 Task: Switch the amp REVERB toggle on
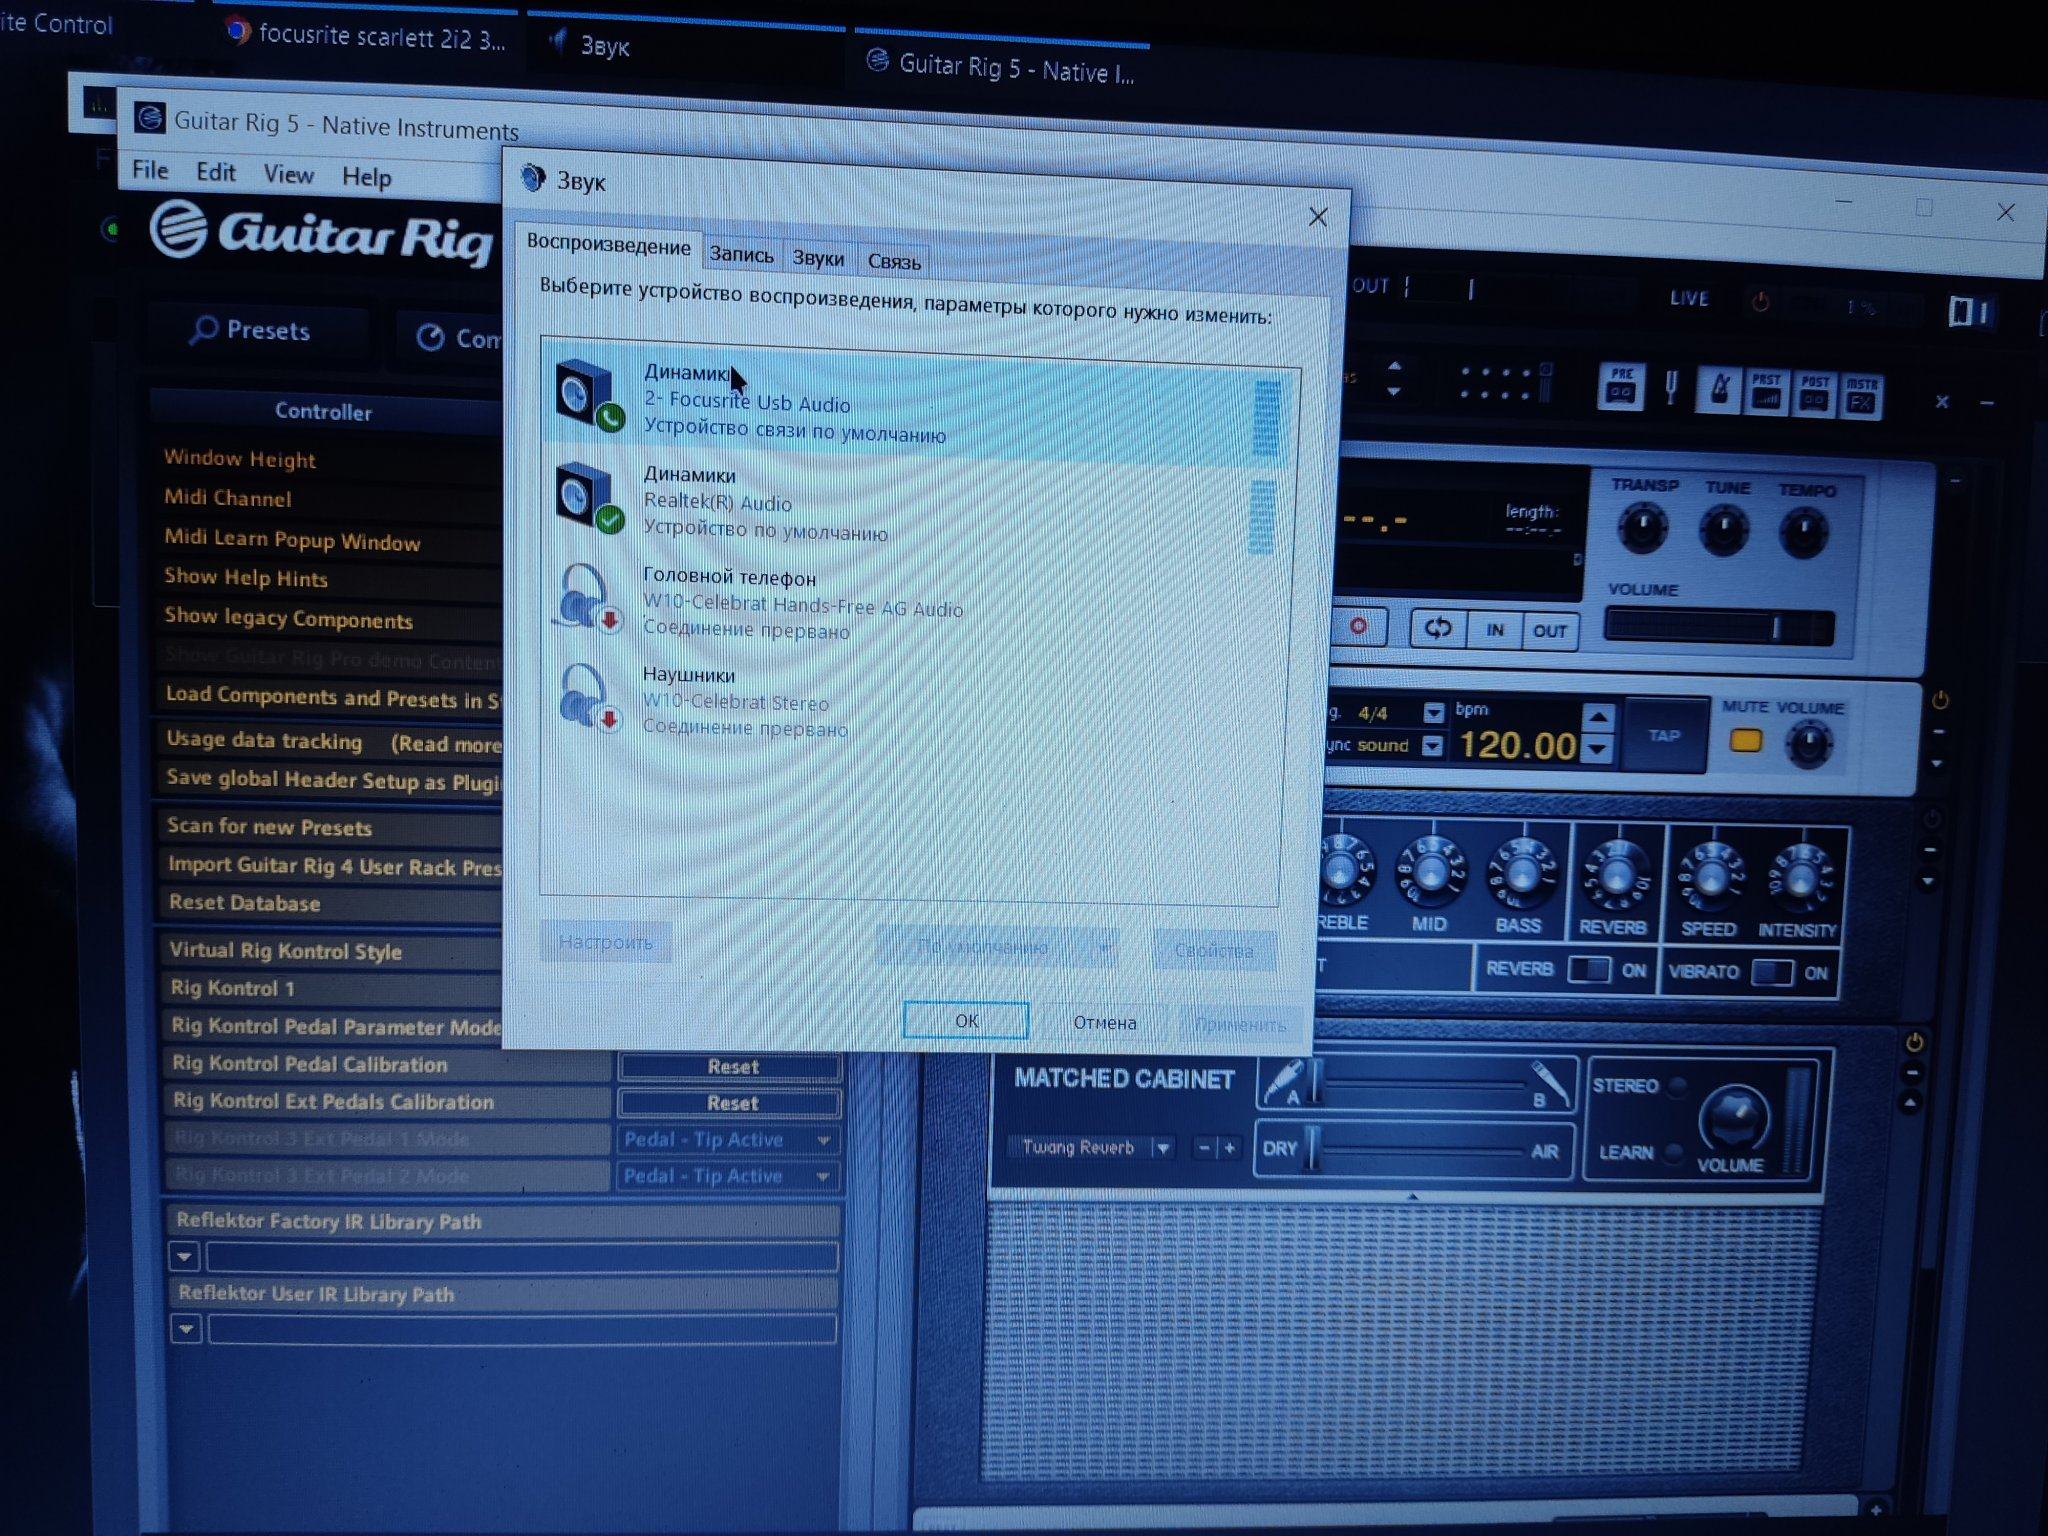click(x=1588, y=969)
